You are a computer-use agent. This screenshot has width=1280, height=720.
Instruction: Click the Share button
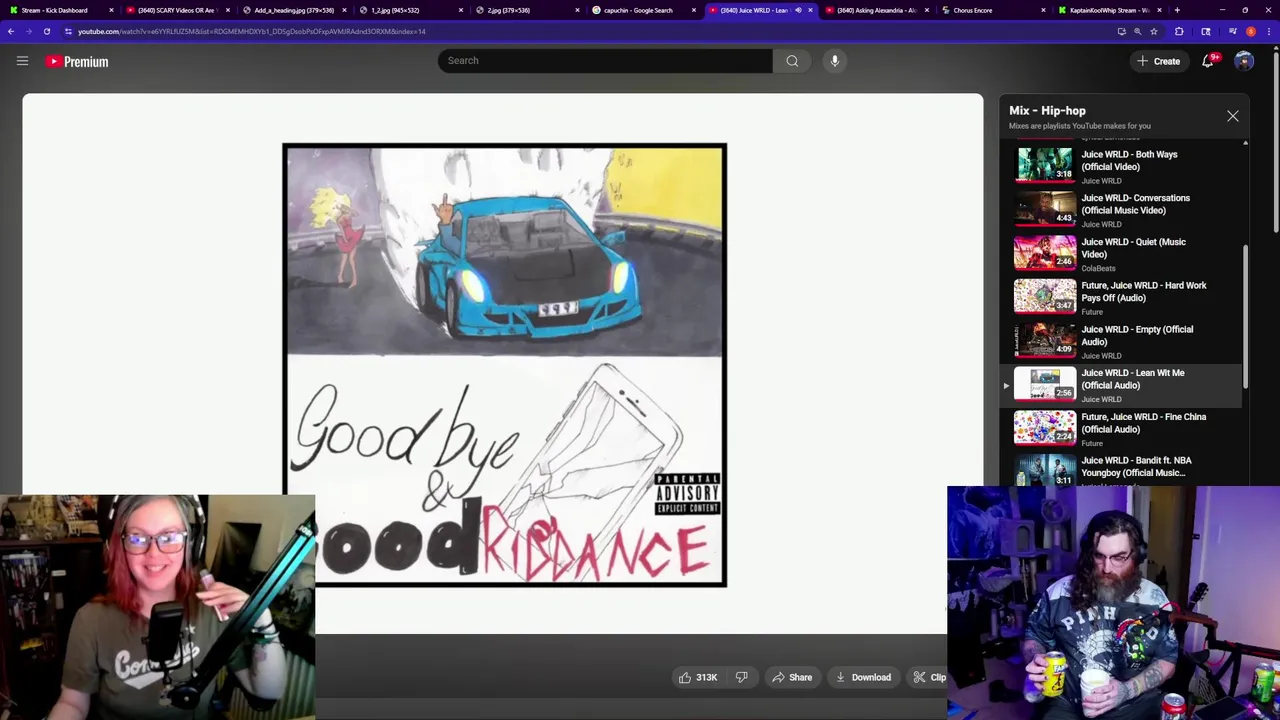pos(791,678)
